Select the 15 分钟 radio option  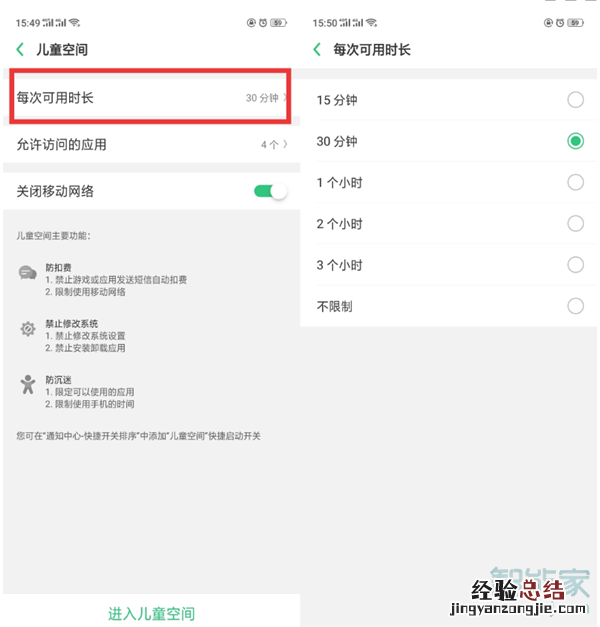(575, 100)
